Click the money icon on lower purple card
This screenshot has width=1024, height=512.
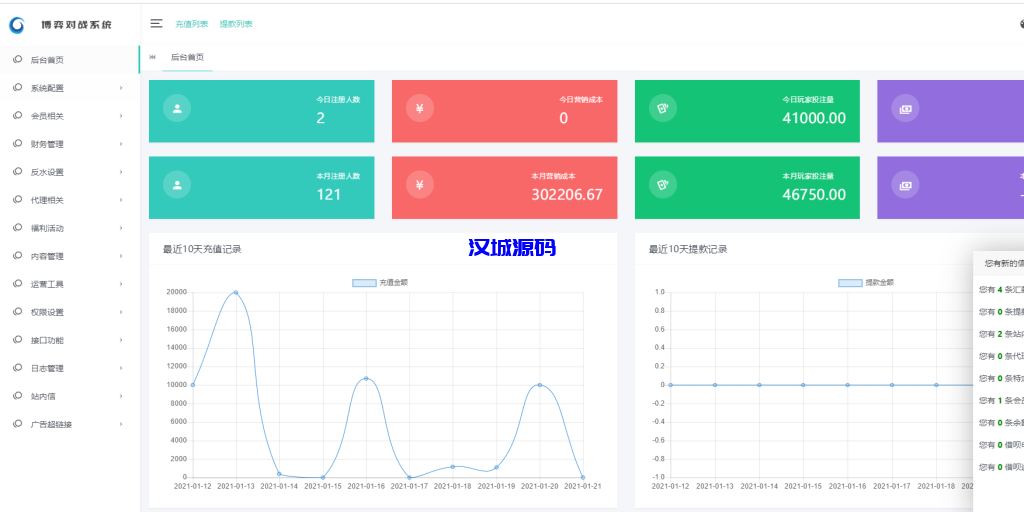point(905,185)
